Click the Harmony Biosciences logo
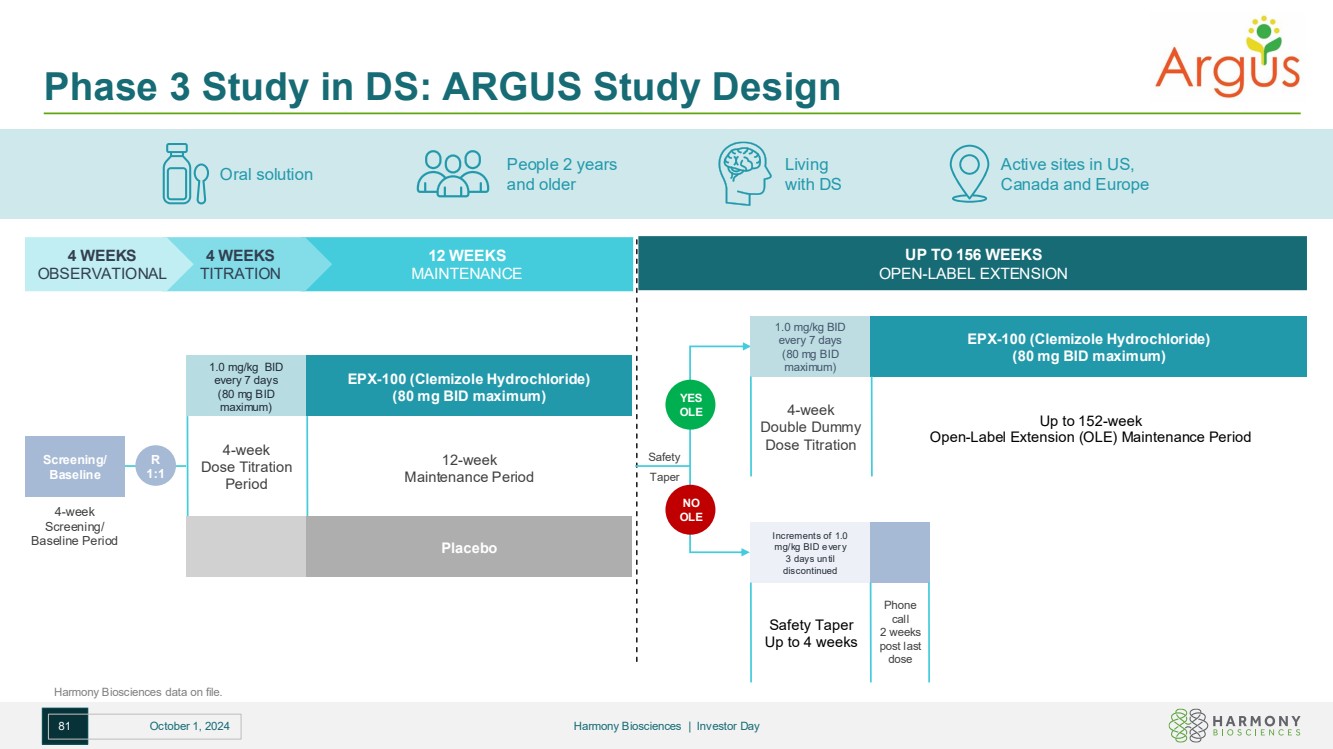Screen dimensions: 1333x749 pyautogui.click(x=1235, y=725)
